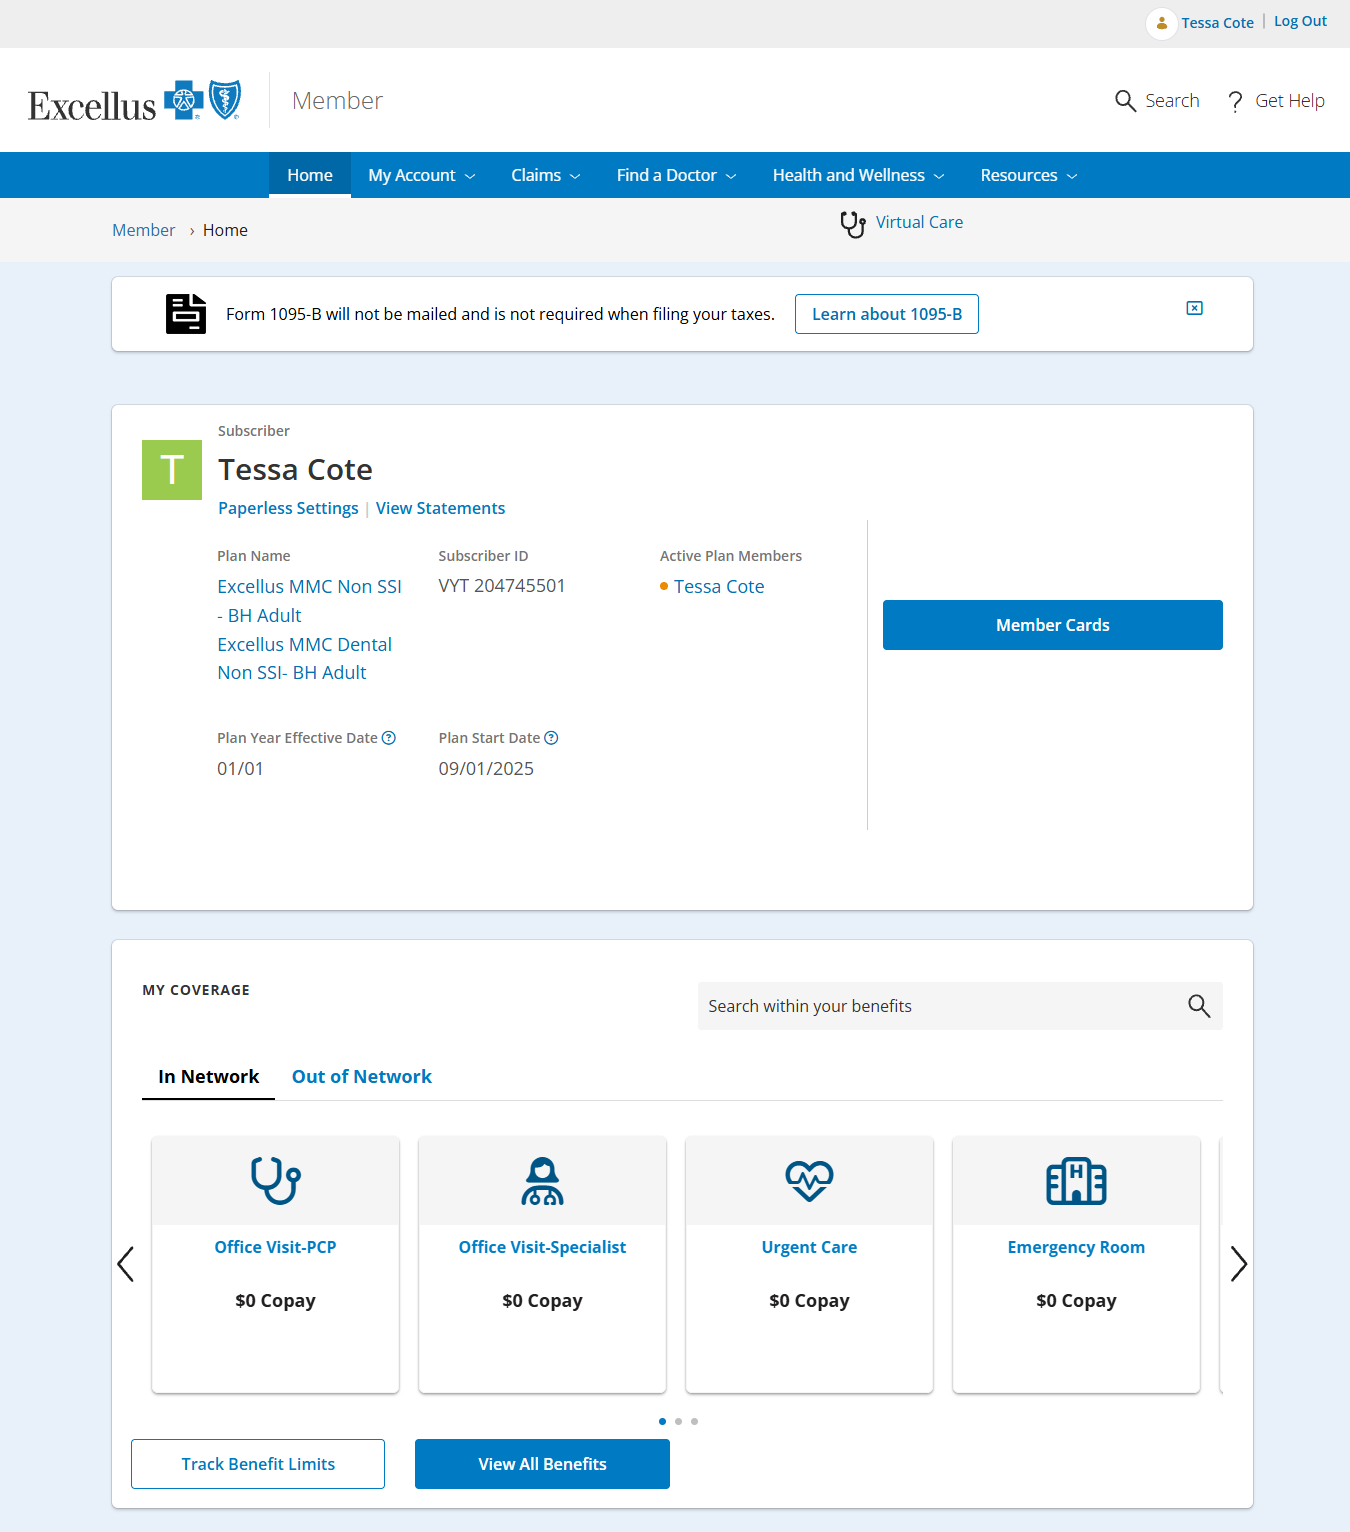Click the Office Visit-PCP stethoscope icon
1350x1532 pixels.
pyautogui.click(x=276, y=1181)
